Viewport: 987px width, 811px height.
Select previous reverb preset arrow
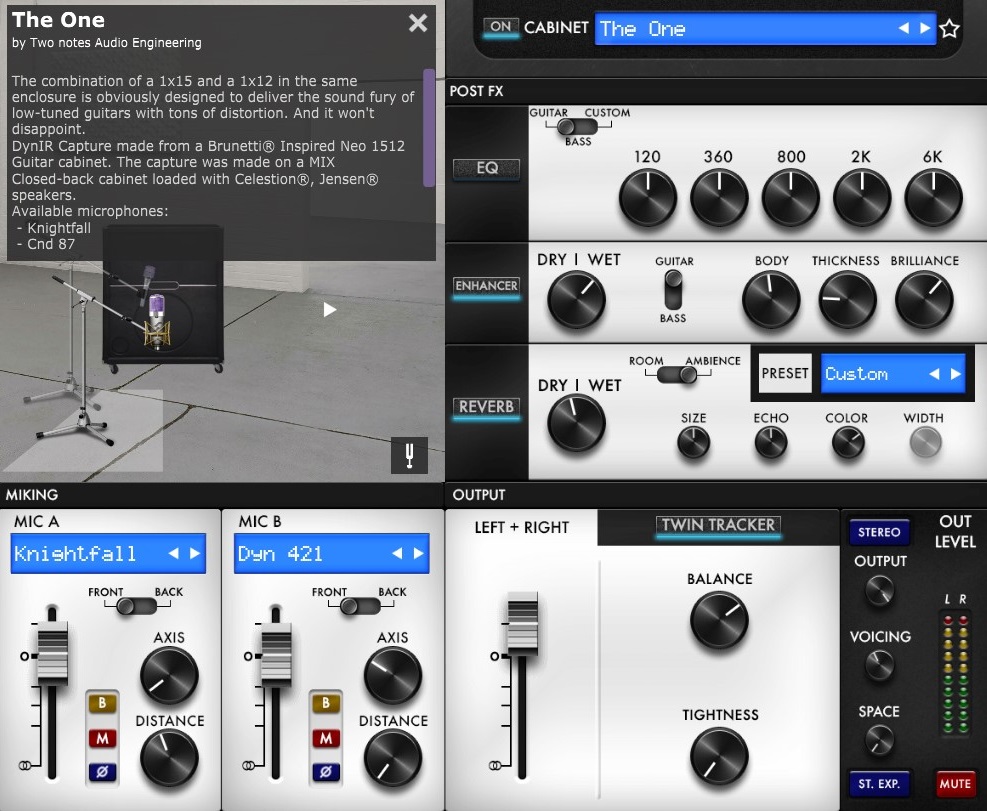point(935,374)
